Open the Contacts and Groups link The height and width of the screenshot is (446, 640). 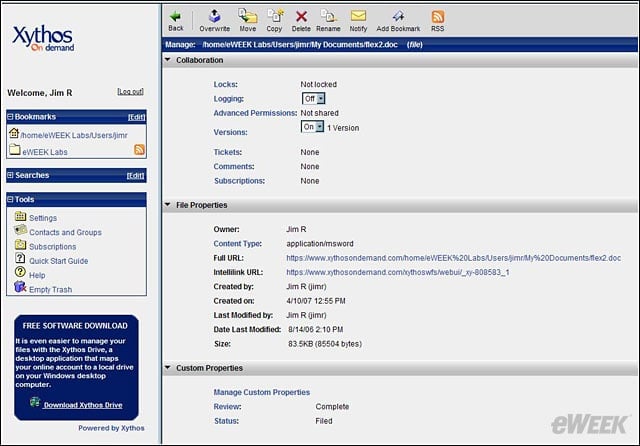[x=65, y=232]
